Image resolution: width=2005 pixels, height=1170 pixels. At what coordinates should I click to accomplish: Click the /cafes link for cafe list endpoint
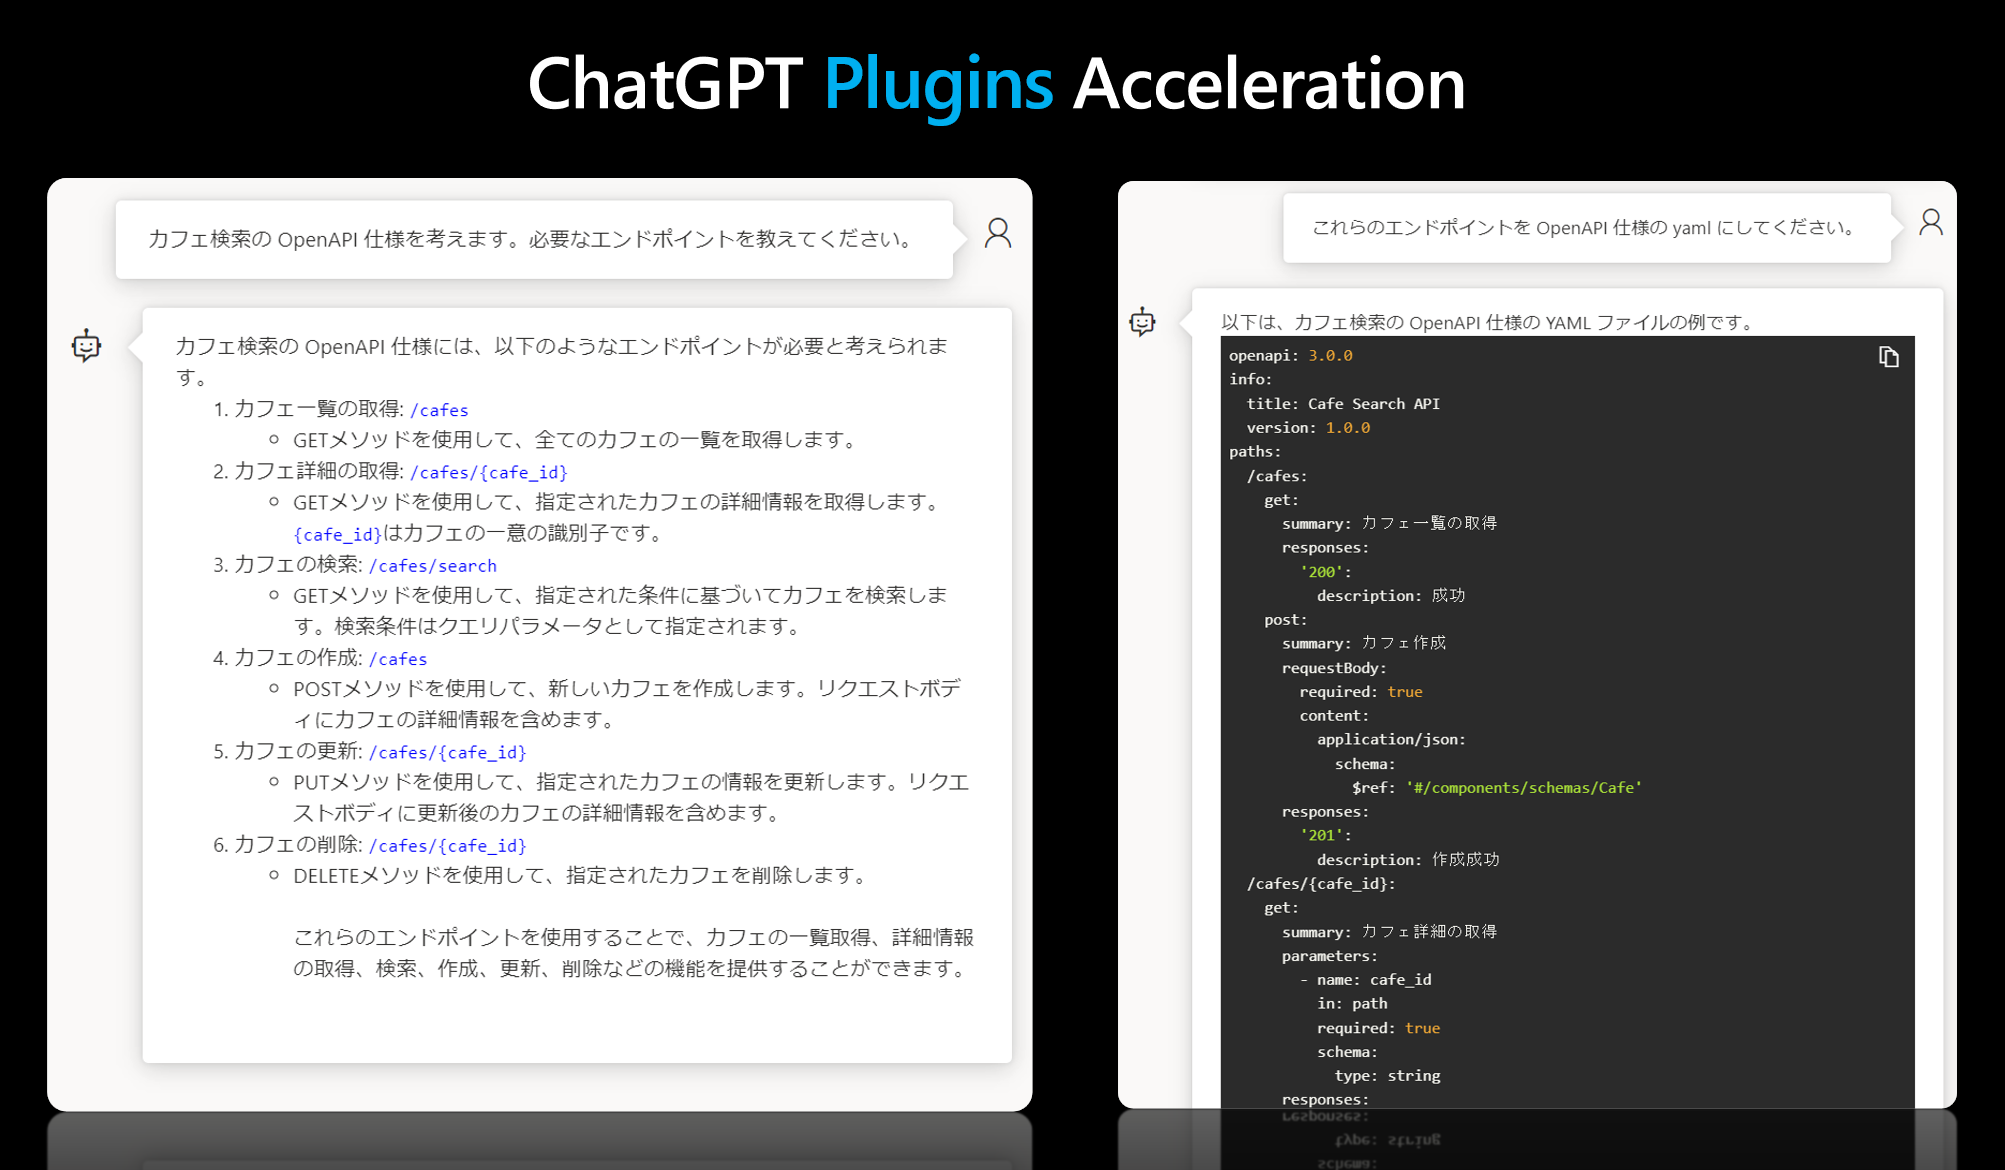pyautogui.click(x=439, y=410)
